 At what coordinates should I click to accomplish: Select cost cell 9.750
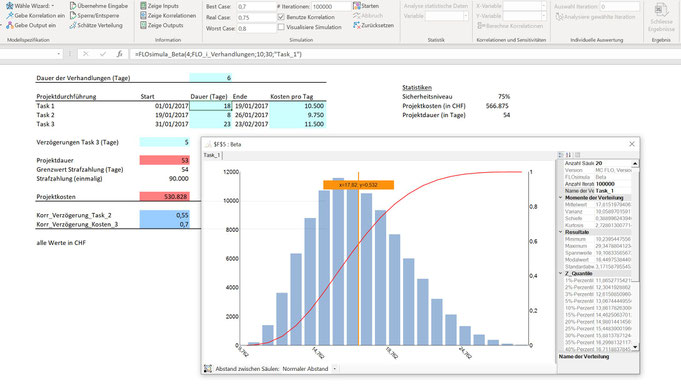point(298,115)
